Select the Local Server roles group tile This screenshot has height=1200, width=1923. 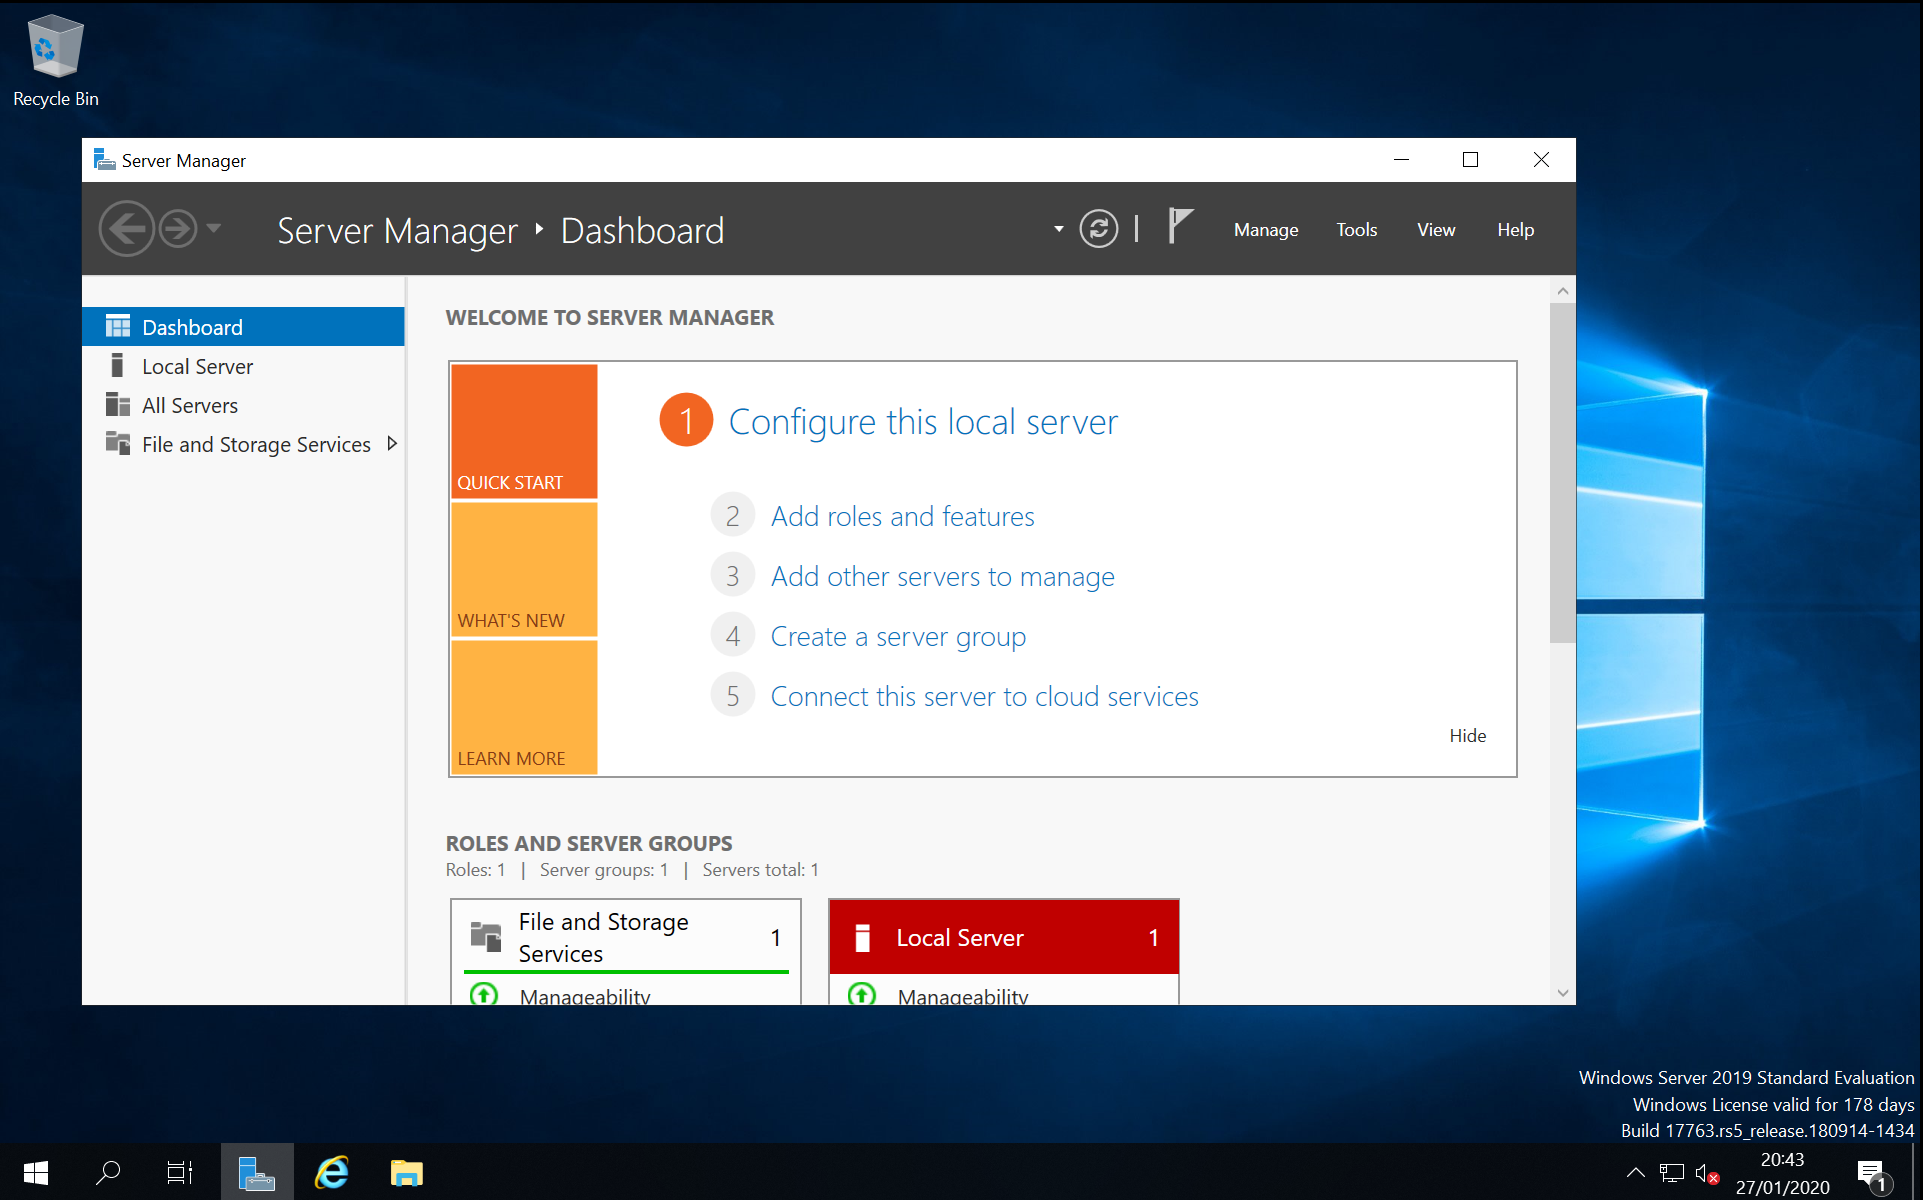click(1005, 936)
